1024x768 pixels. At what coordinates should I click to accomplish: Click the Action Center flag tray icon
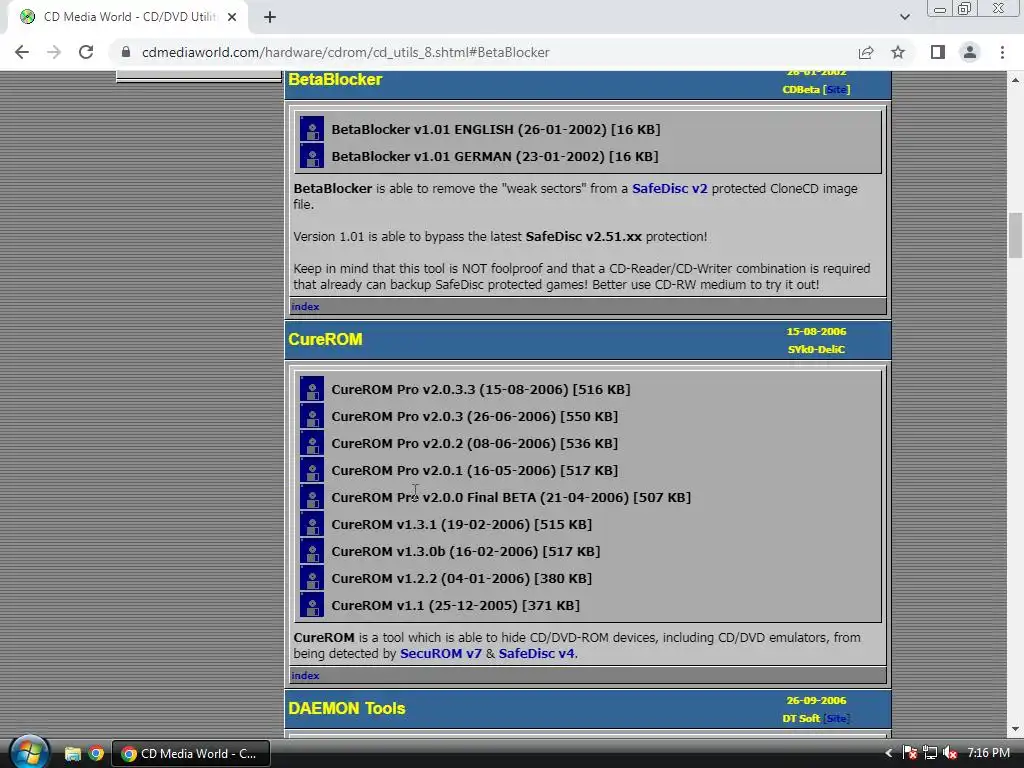click(x=910, y=754)
